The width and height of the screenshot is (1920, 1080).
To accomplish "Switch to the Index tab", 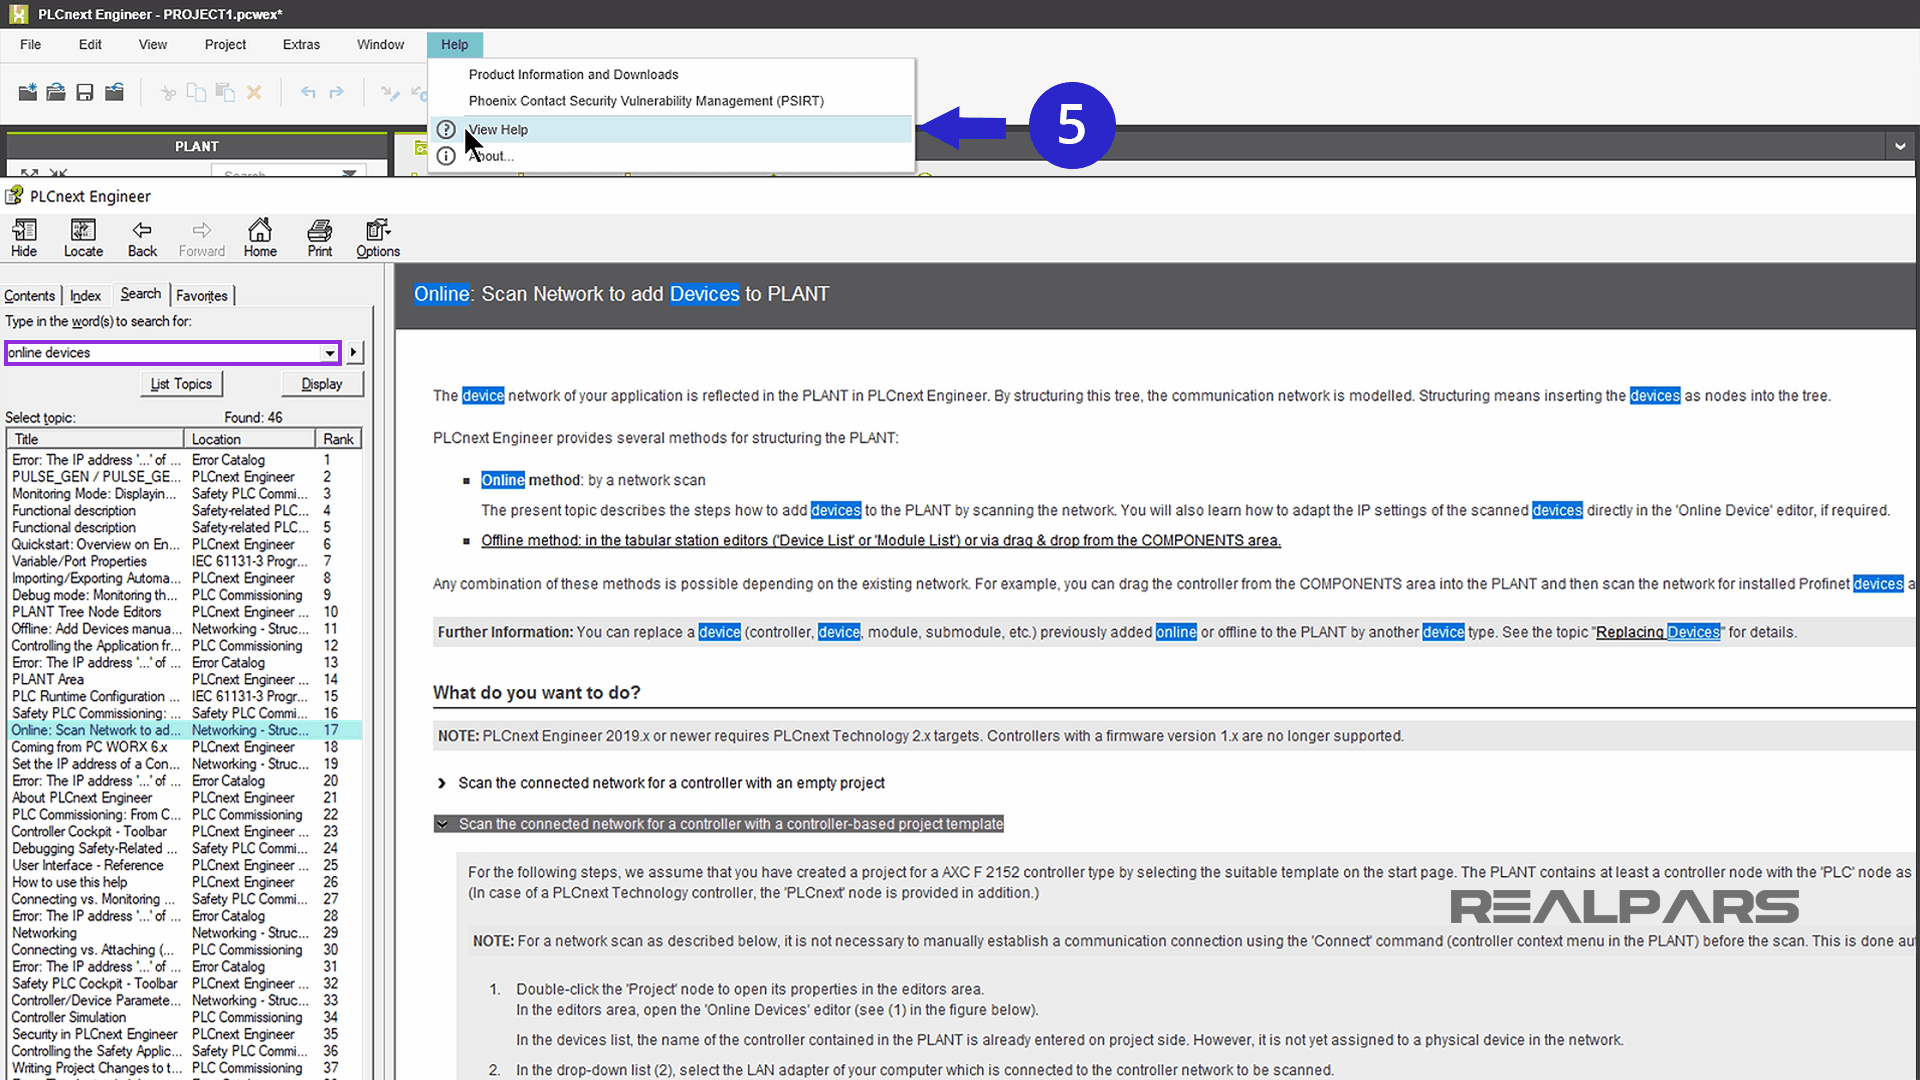I will click(84, 295).
